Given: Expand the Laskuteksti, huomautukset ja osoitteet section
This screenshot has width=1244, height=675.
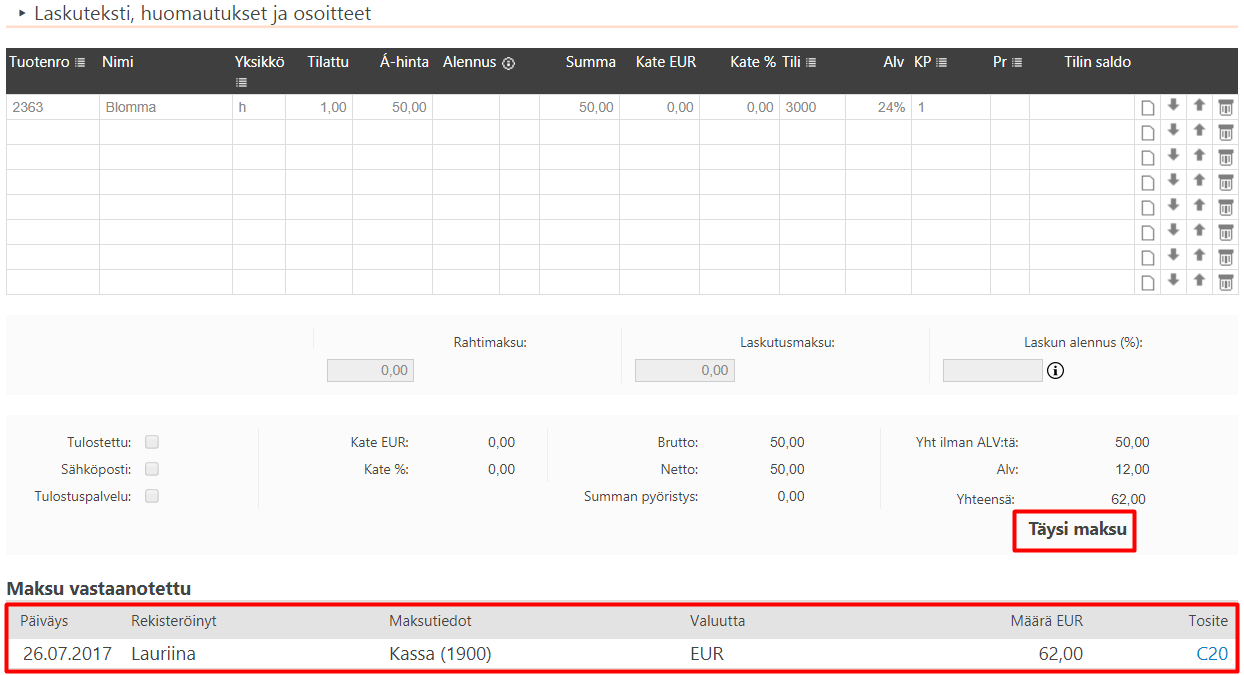Looking at the screenshot, I should click(22, 13).
